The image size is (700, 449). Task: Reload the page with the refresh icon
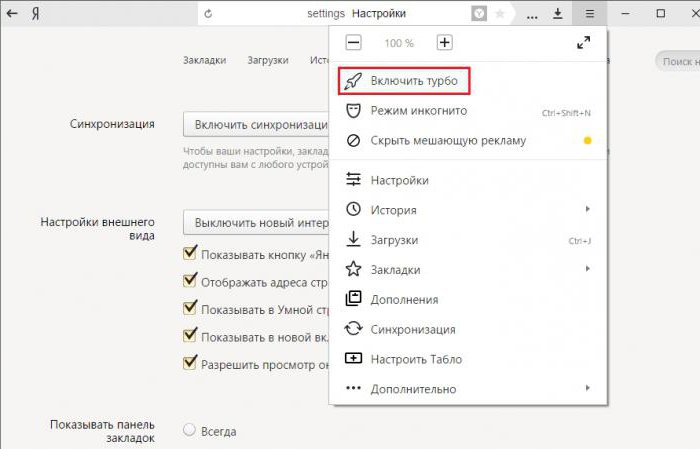coord(208,14)
